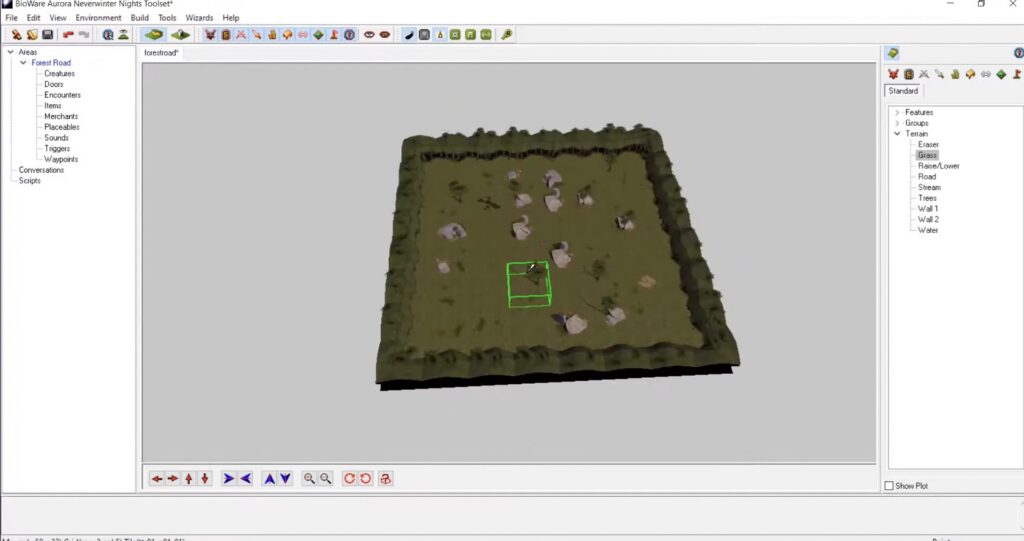Toggle Encounters crossed-swords icon in top toolbar
Screen dimensions: 1024x541
pos(241,35)
